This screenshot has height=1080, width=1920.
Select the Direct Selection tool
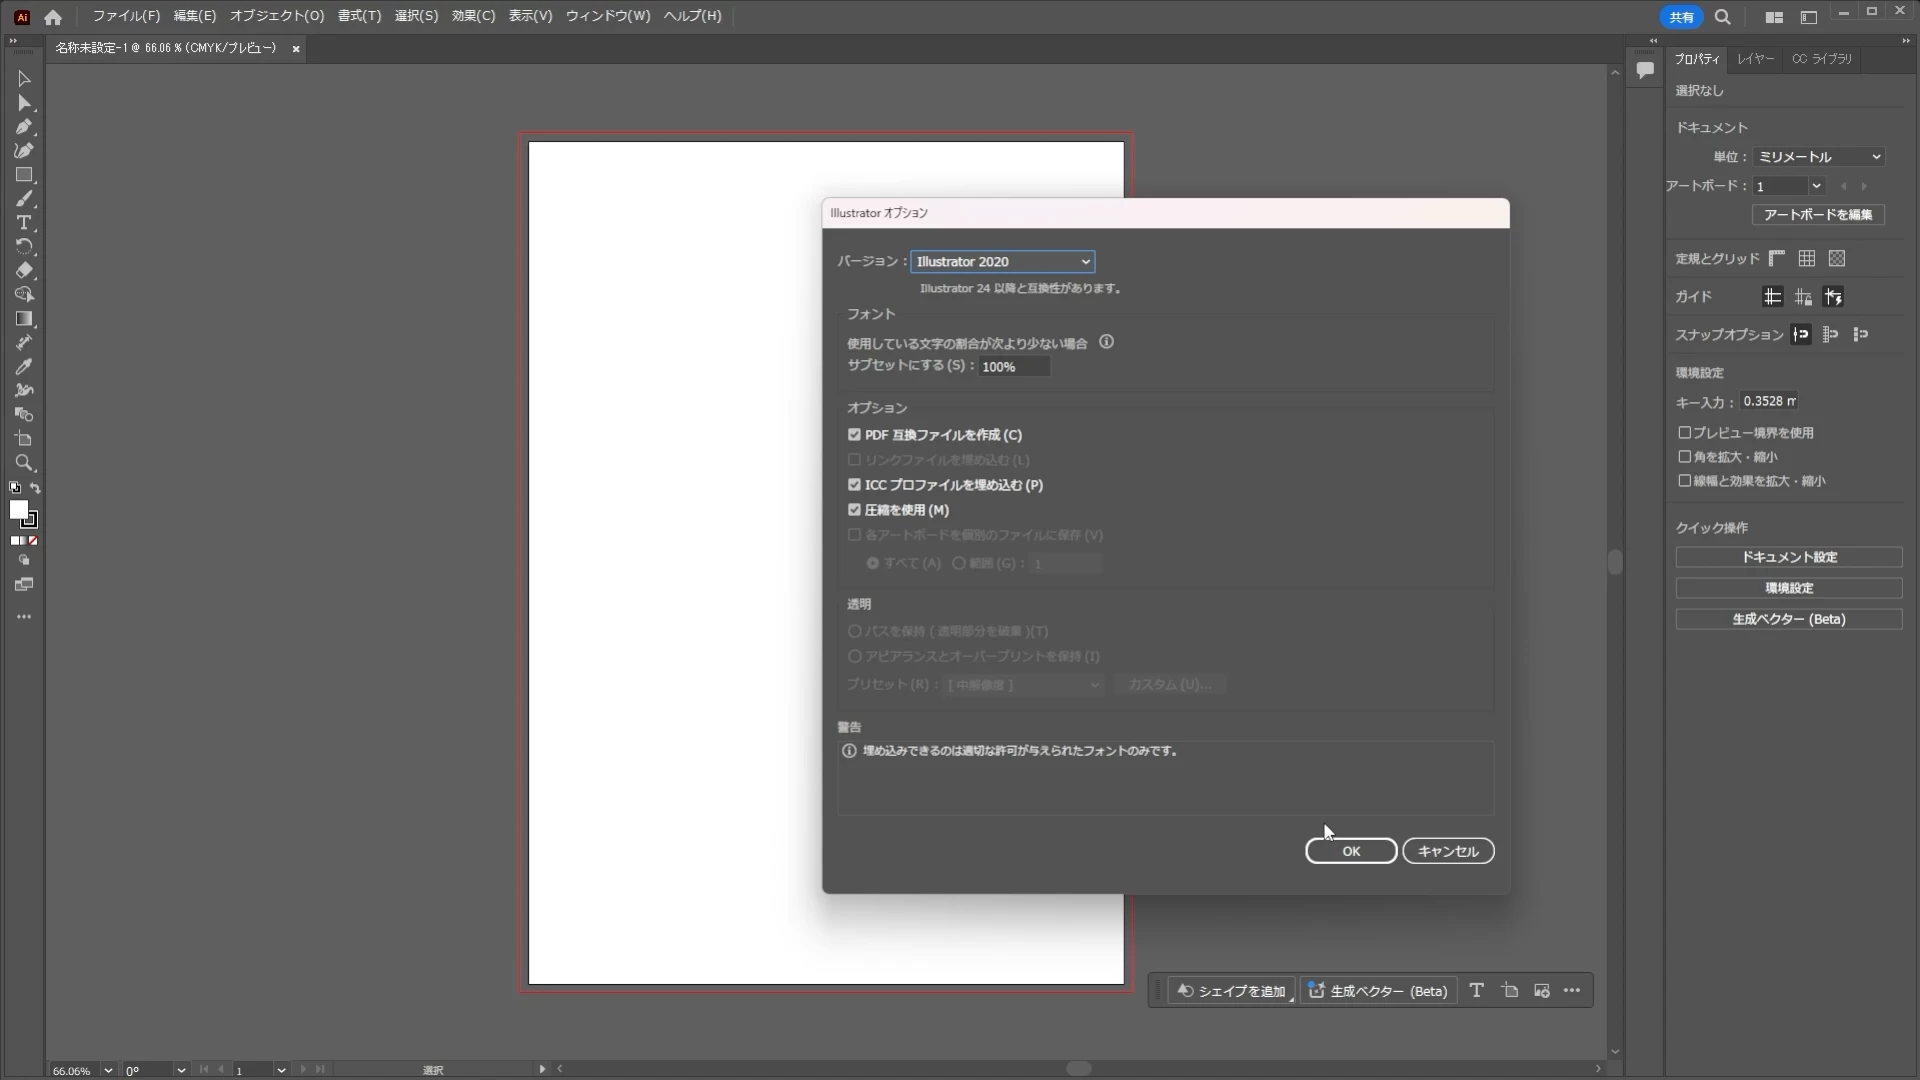pyautogui.click(x=24, y=103)
